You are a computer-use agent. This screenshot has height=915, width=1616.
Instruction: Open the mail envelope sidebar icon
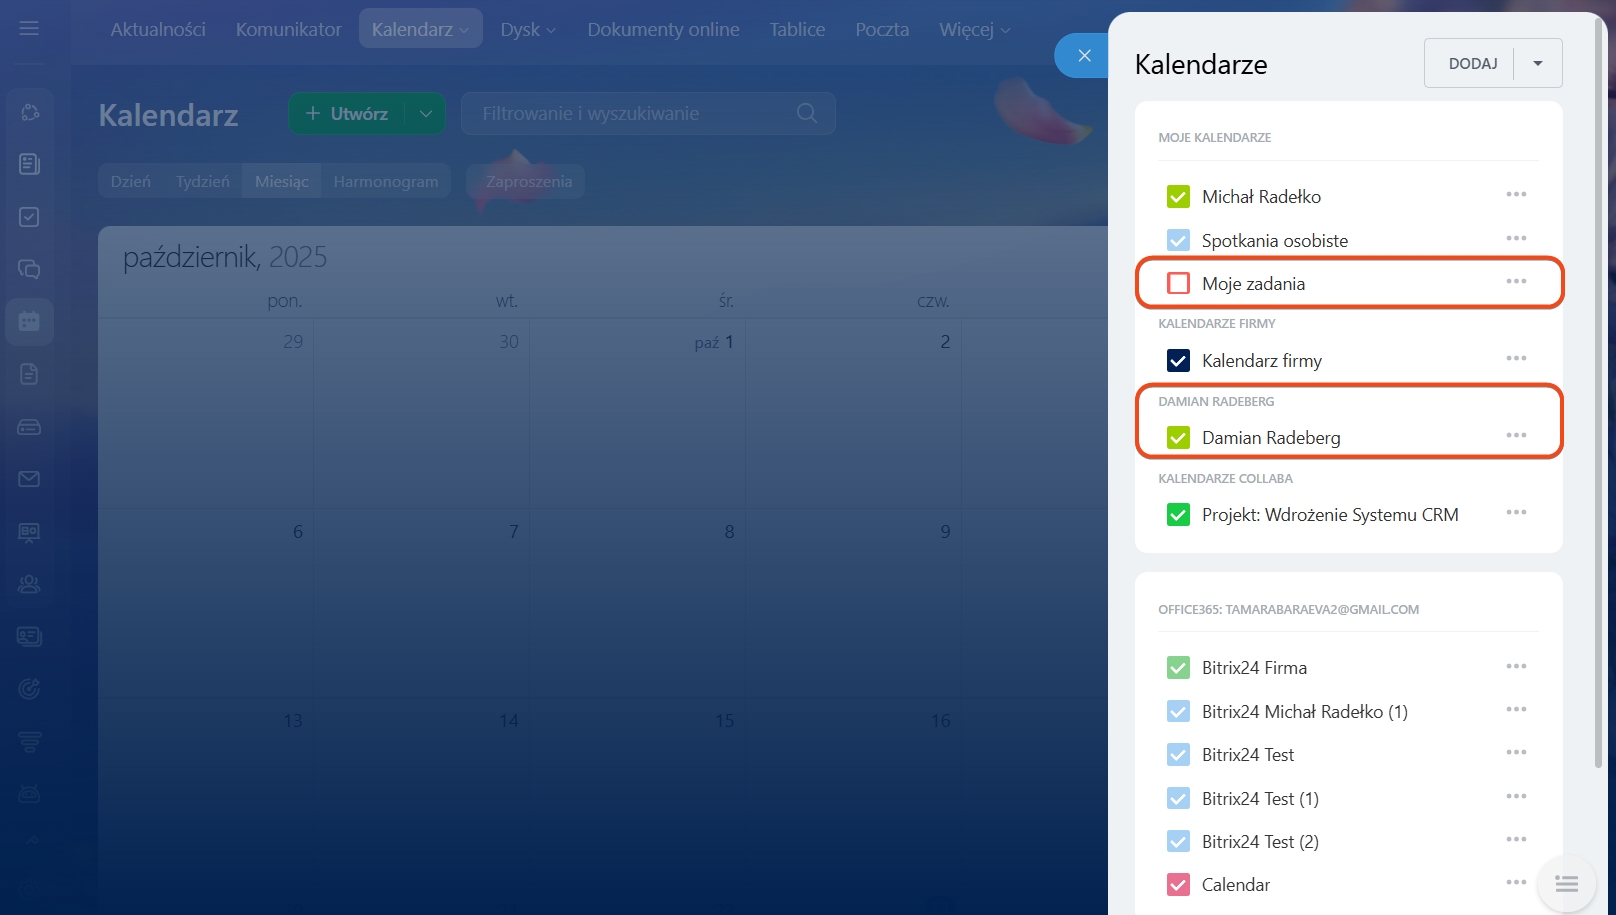pos(29,479)
